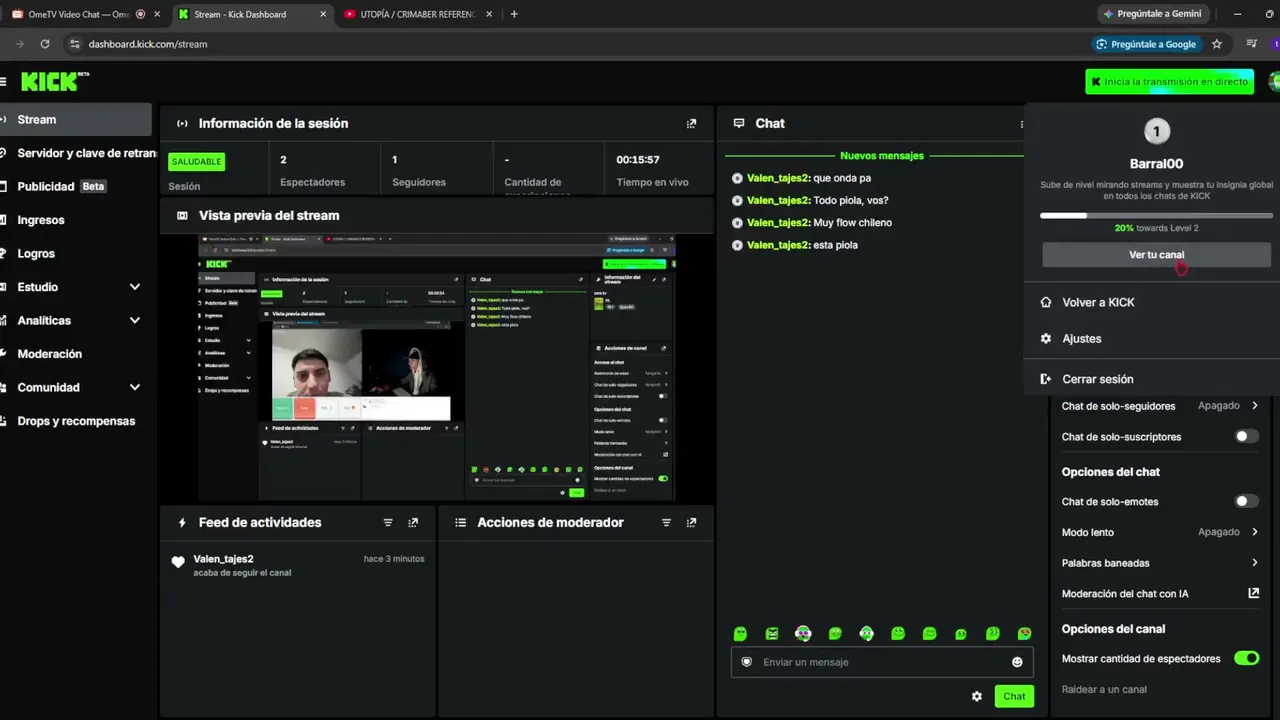The width and height of the screenshot is (1280, 720).
Task: Toggle Chat de solo-suscriptores switch
Action: pyautogui.click(x=1246, y=437)
